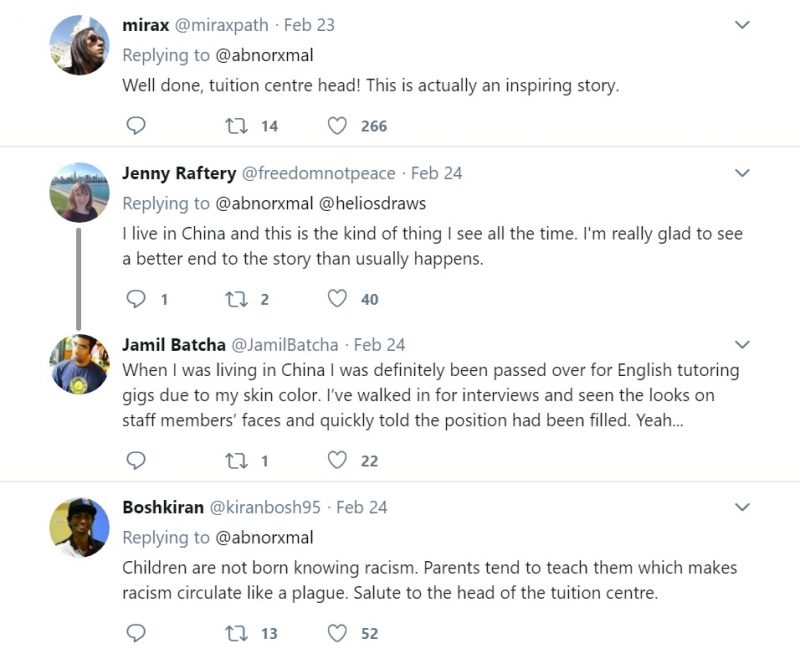Screen dimensions: 800x649
Task: Open more options on Jamil Batcha's tweet
Action: tap(742, 344)
